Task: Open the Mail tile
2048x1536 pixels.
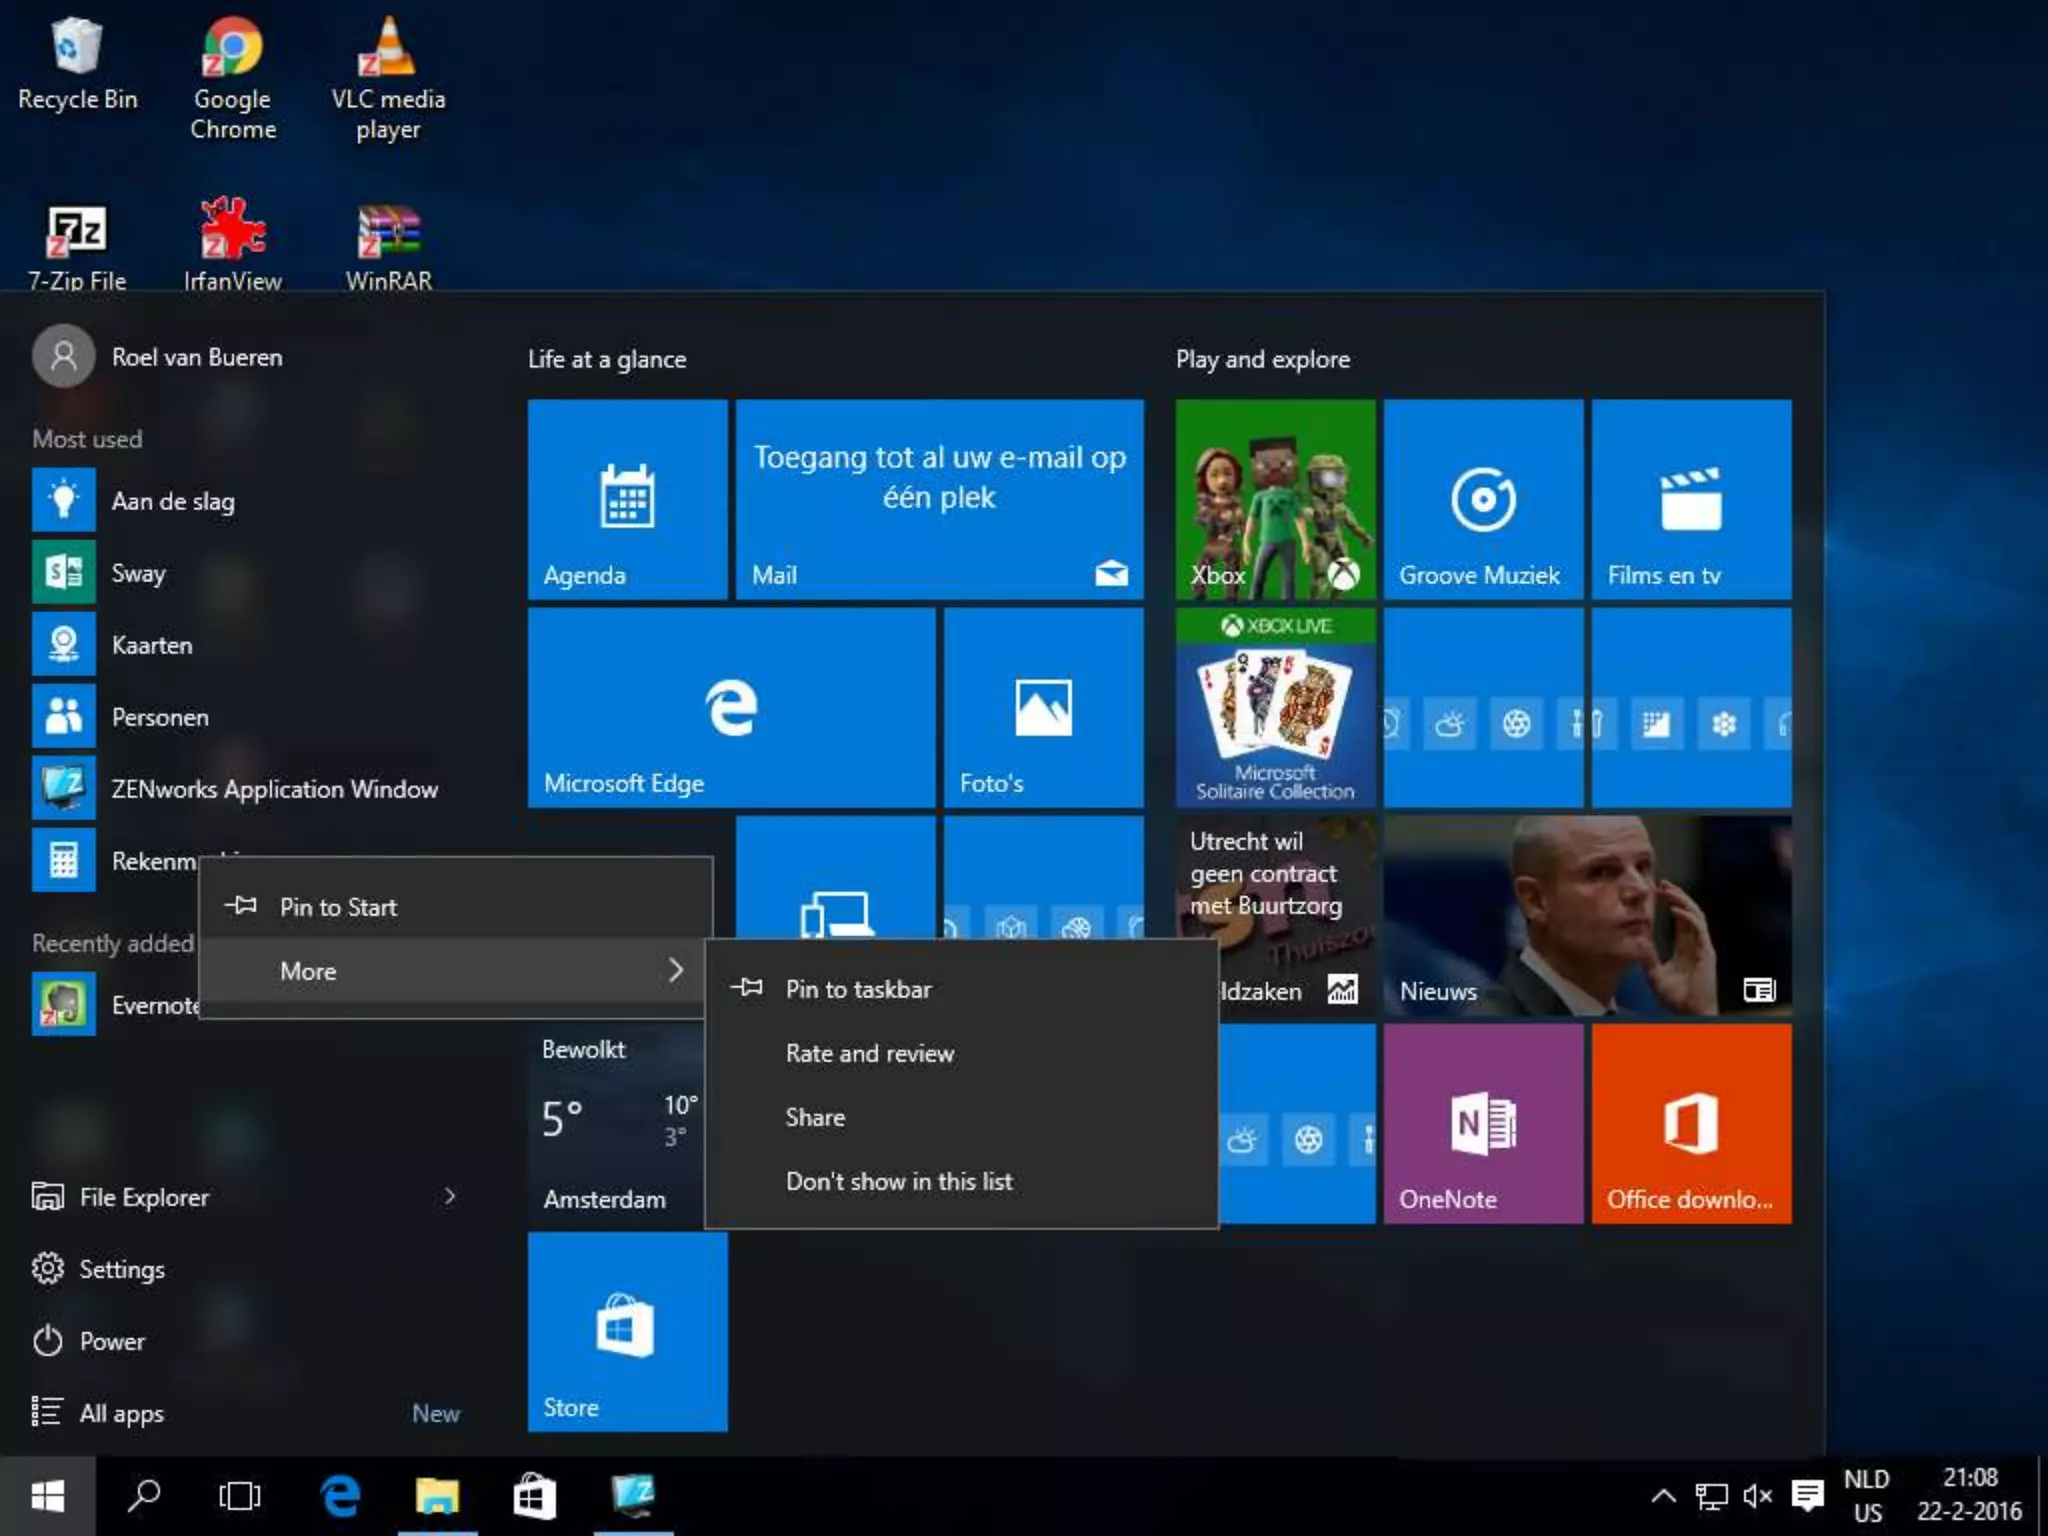Action: click(939, 499)
